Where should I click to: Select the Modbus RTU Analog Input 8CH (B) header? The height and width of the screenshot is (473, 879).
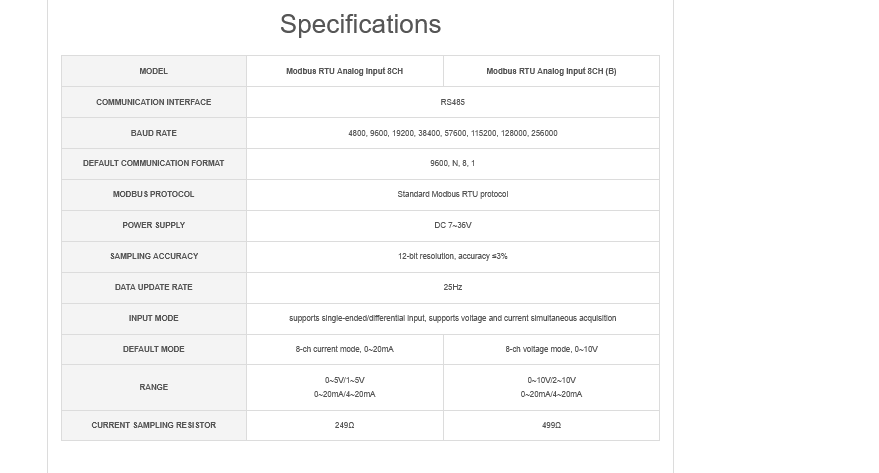[x=551, y=71]
